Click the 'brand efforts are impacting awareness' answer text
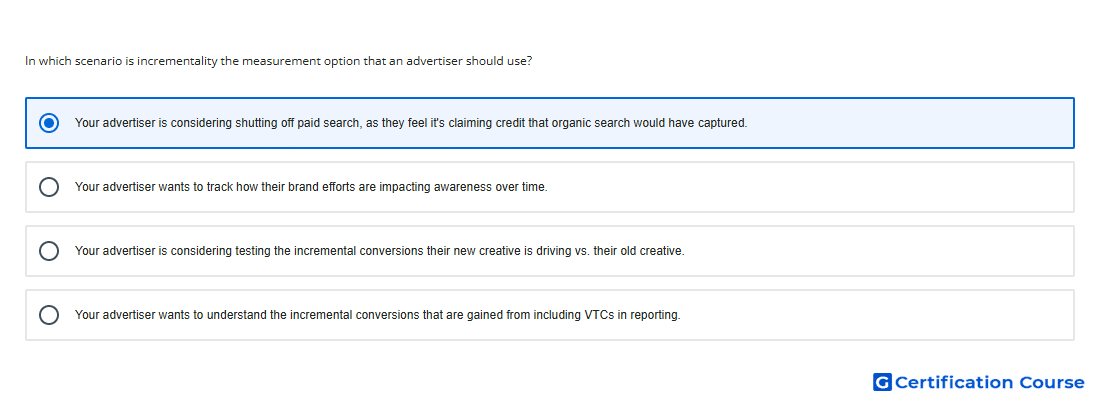This screenshot has height=401, width=1100. tap(311, 187)
